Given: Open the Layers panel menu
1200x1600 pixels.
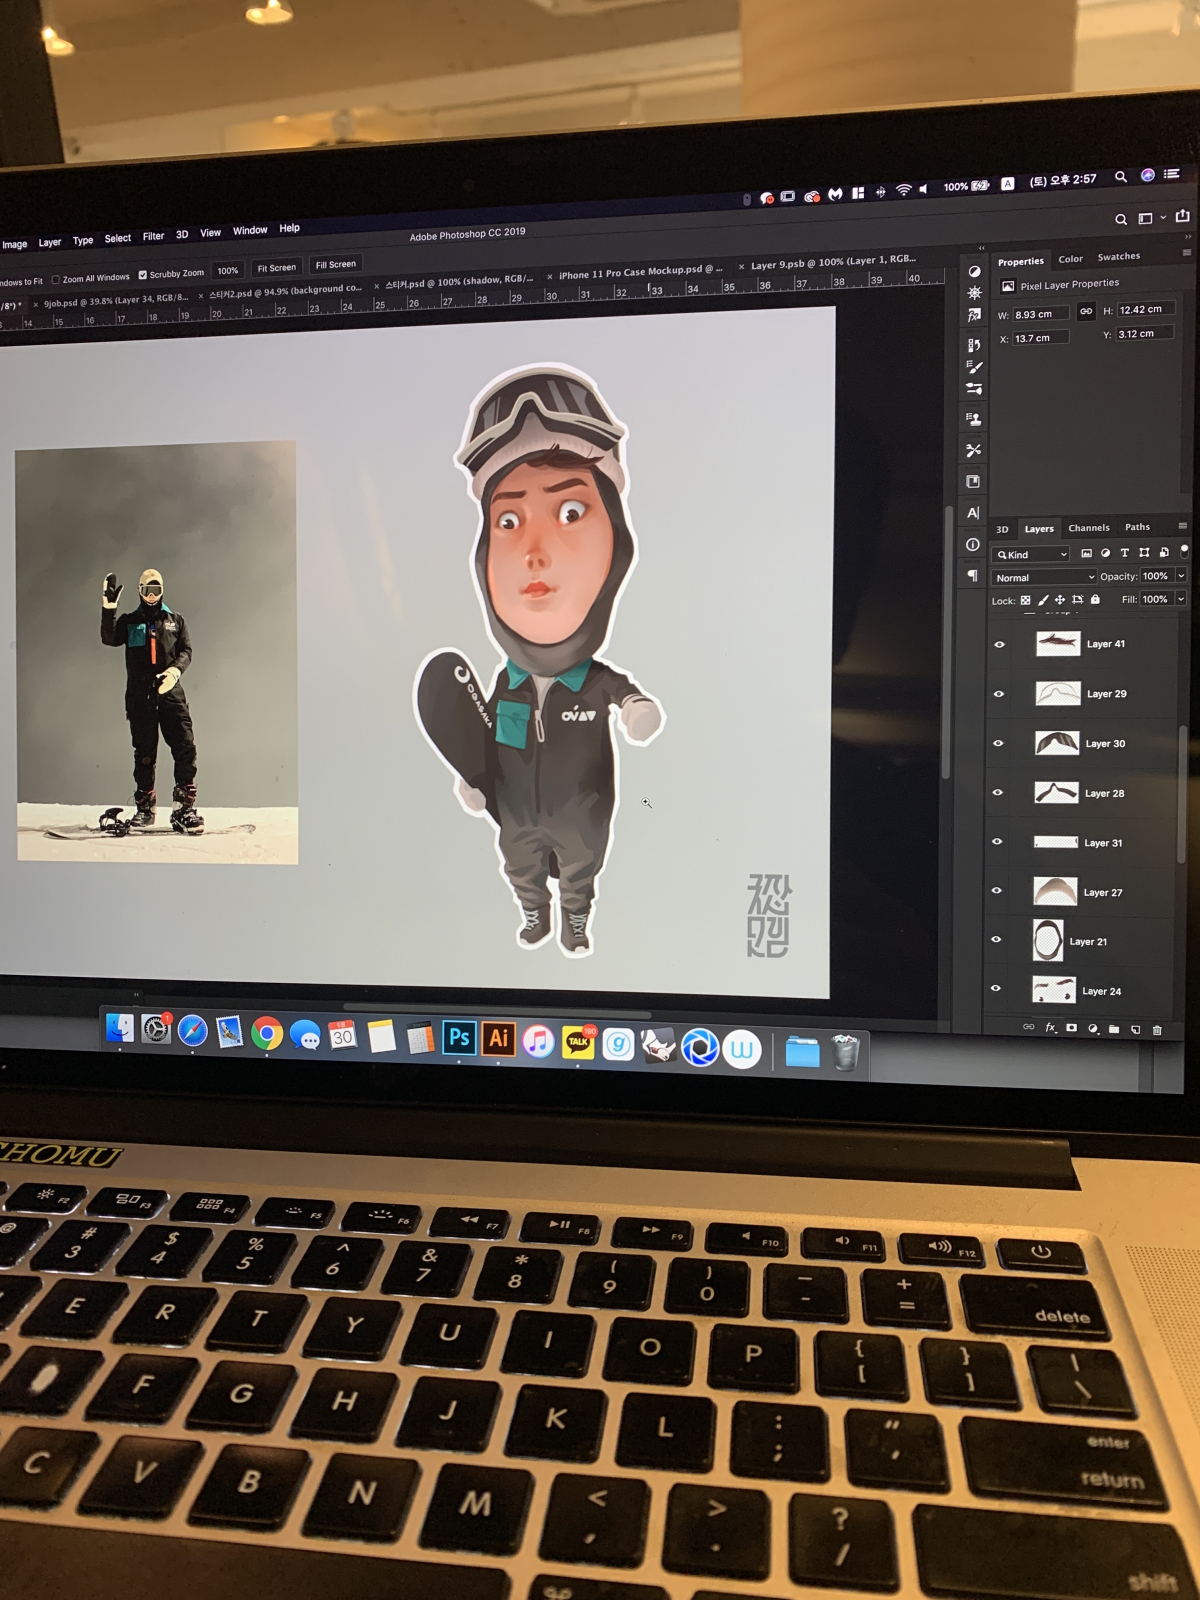Looking at the screenshot, I should point(1182,525).
